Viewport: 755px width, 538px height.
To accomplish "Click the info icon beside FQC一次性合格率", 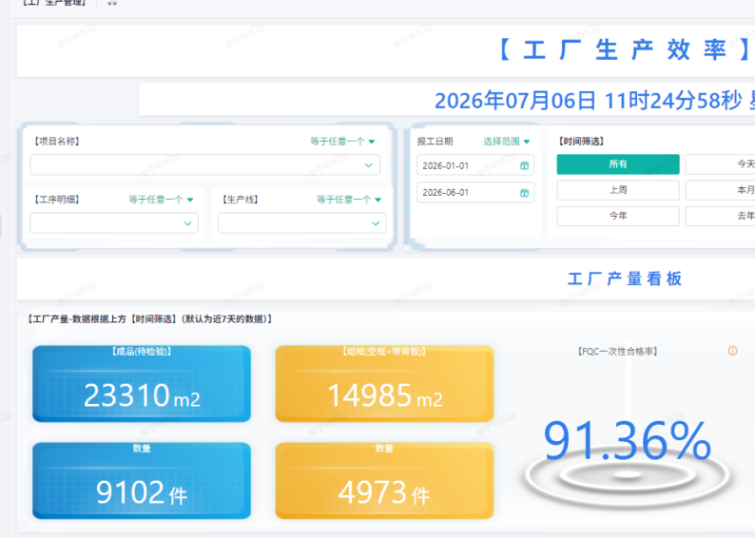I will click(x=732, y=351).
